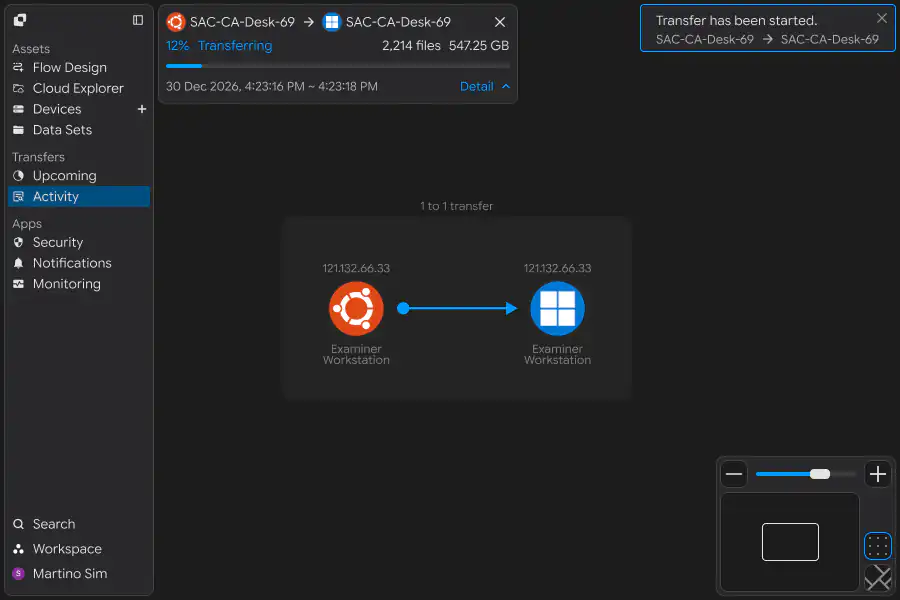Click the destination IP 121.132.66.33 above Windows
The width and height of the screenshot is (900, 600).
point(557,268)
